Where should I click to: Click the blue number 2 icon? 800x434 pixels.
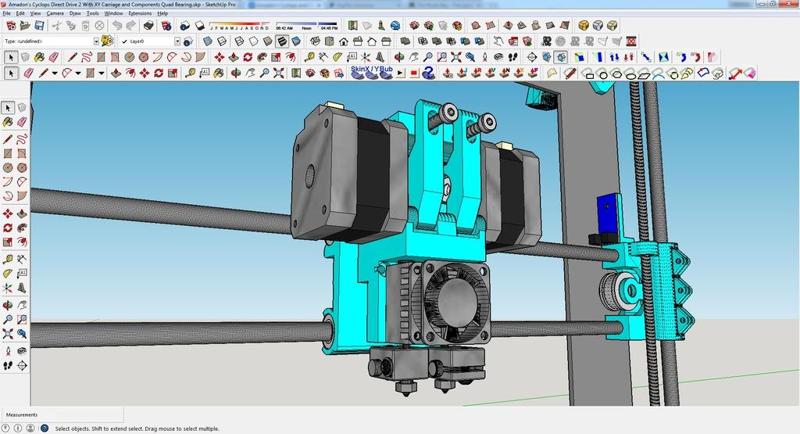tap(429, 73)
